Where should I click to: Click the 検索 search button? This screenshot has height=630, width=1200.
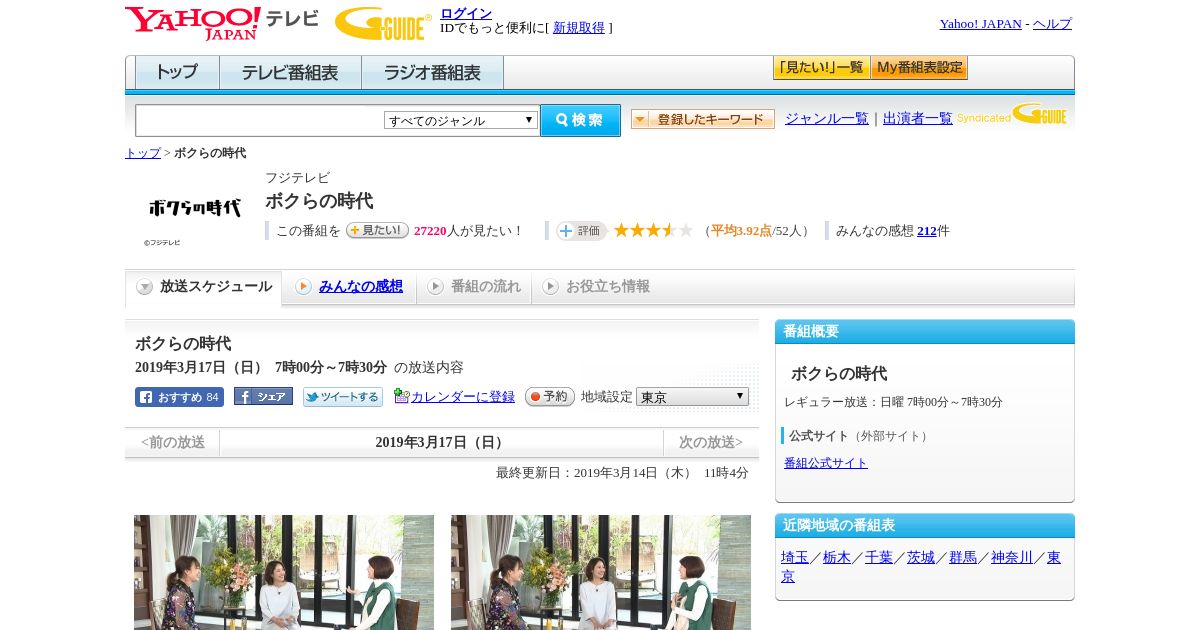(x=580, y=120)
